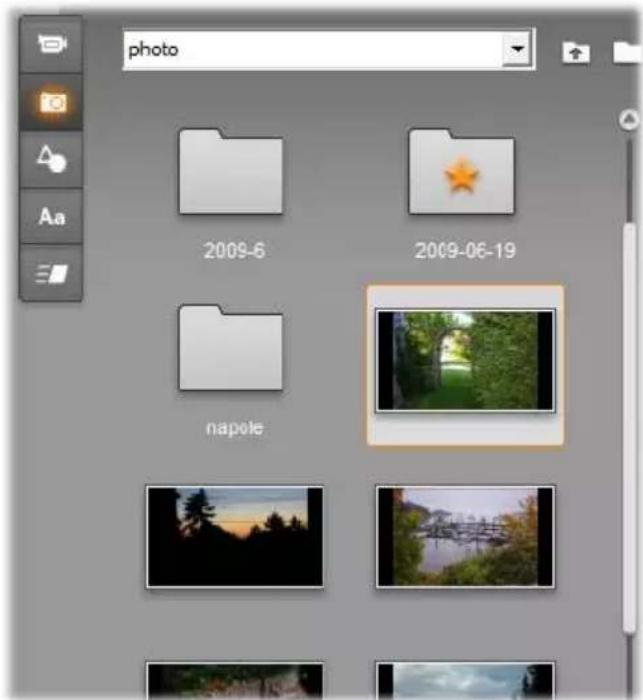Screen dimensions: 643x700
Task: Open the Disc Menus tab icon
Action: point(51,273)
